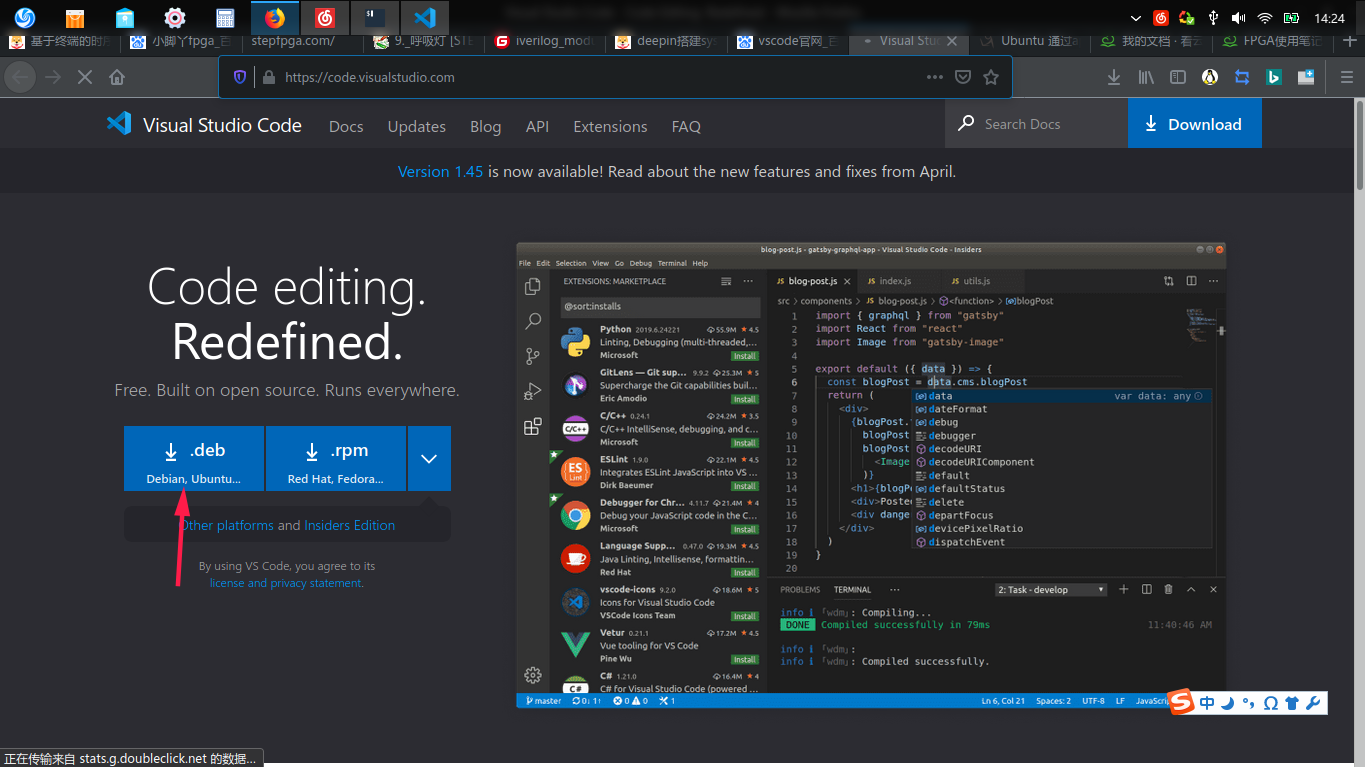The image size is (1365, 767).
Task: Open the Wi-Fi icon in system tray
Action: click(1264, 18)
